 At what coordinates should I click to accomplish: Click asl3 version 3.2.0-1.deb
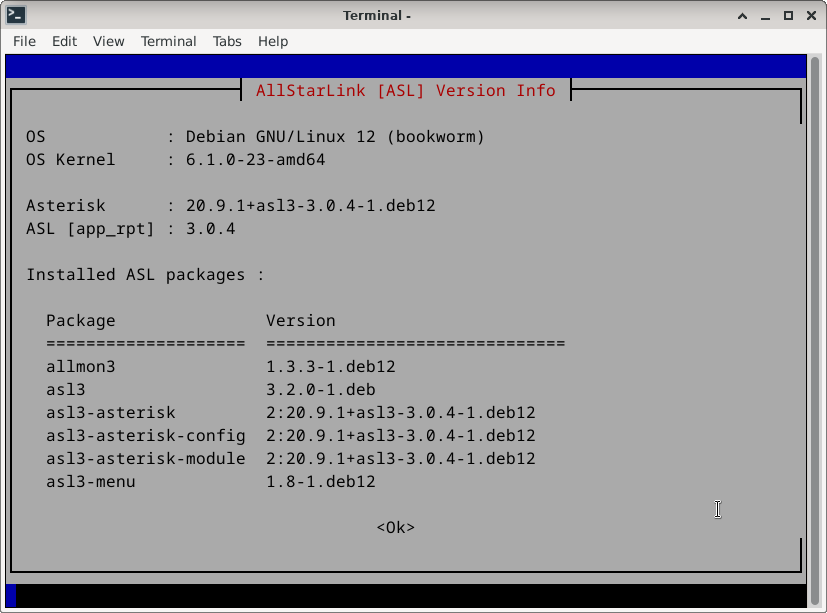pyautogui.click(x=321, y=389)
